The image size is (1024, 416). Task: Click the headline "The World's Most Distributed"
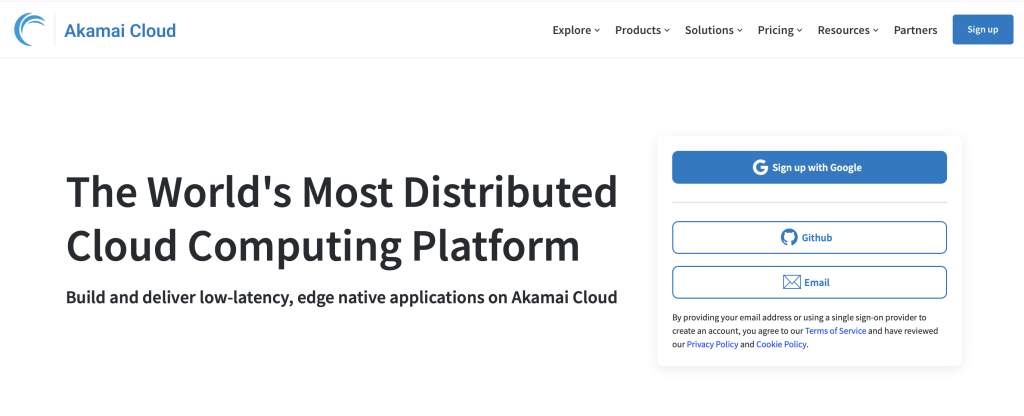(x=342, y=192)
